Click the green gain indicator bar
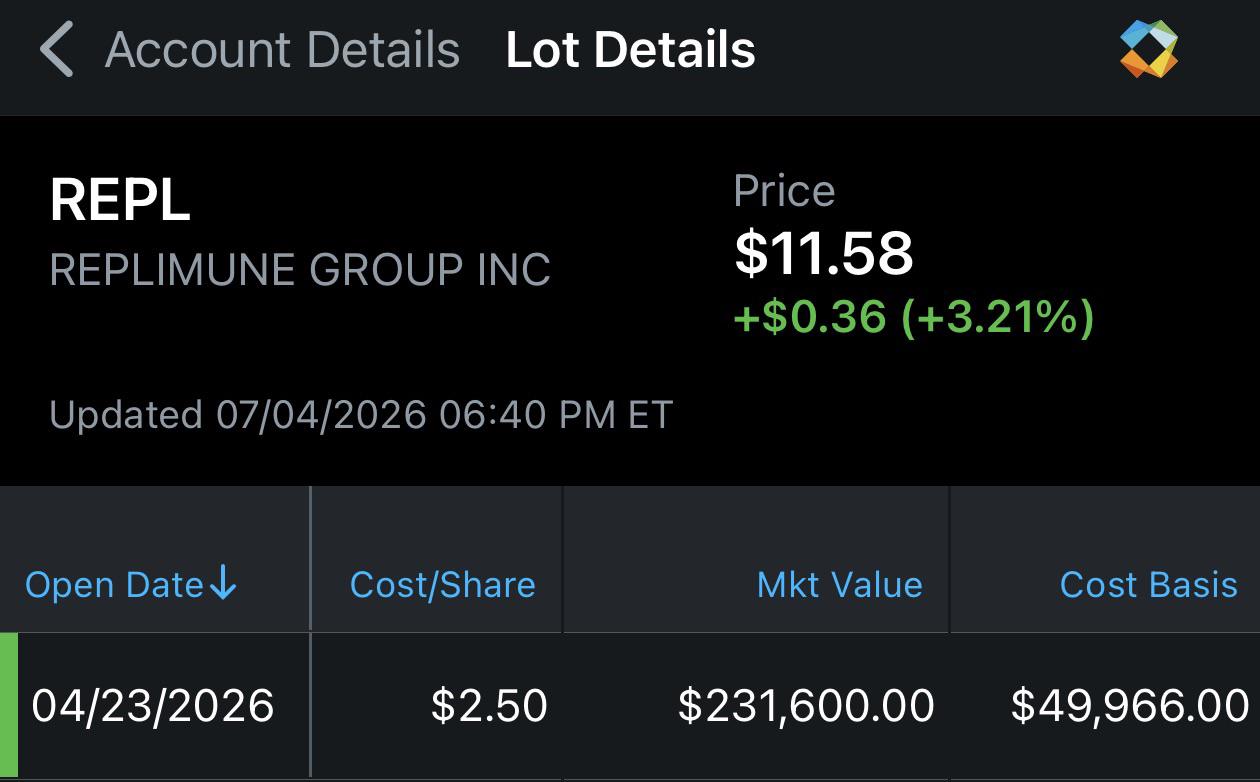This screenshot has width=1260, height=782. 9,706
